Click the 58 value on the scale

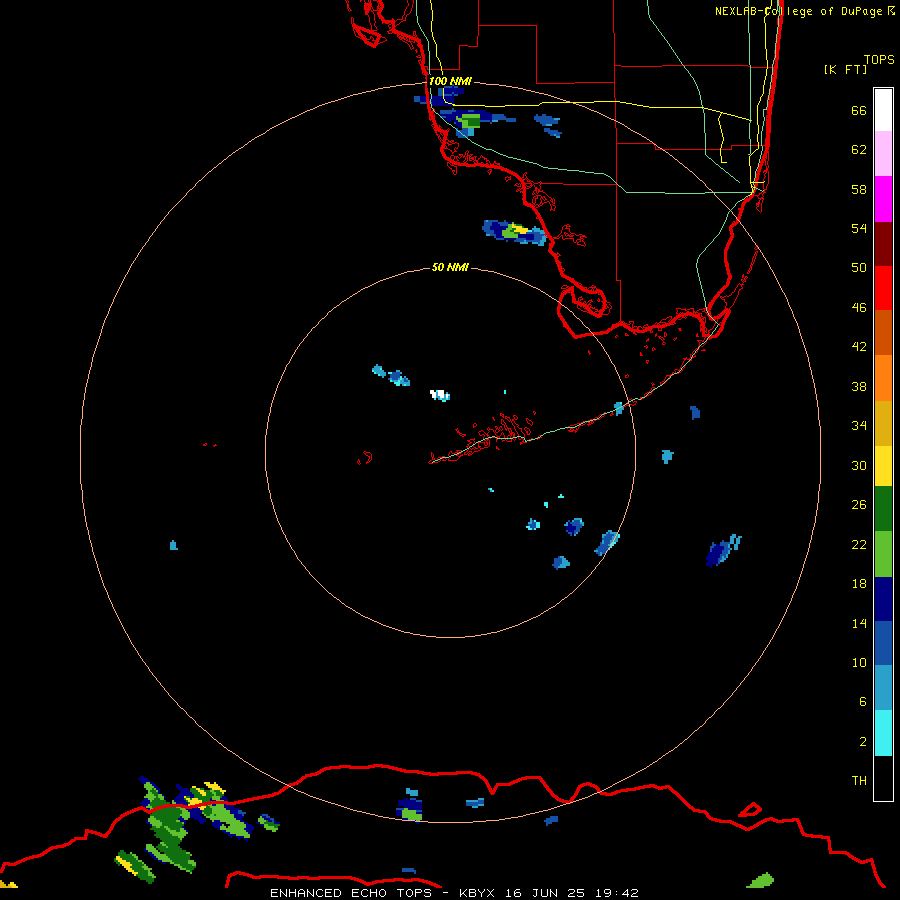coord(859,189)
